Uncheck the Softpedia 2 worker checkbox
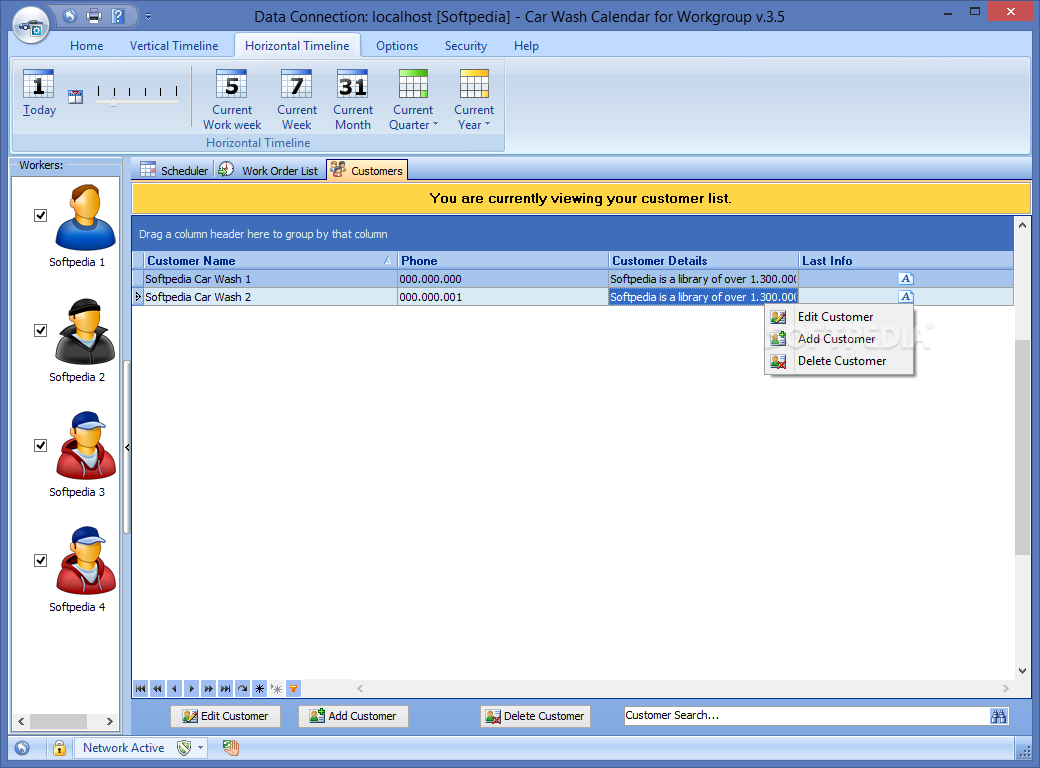Viewport: 1040px width, 768px height. pyautogui.click(x=40, y=330)
